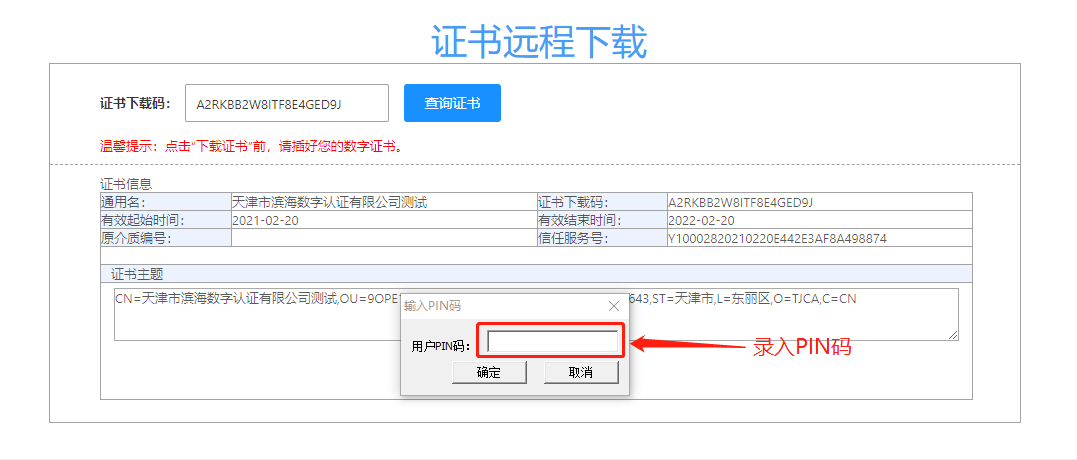Click the table's 证书下载码 value cell
Image resolution: width=1077 pixels, height=460 pixels.
pyautogui.click(x=740, y=202)
